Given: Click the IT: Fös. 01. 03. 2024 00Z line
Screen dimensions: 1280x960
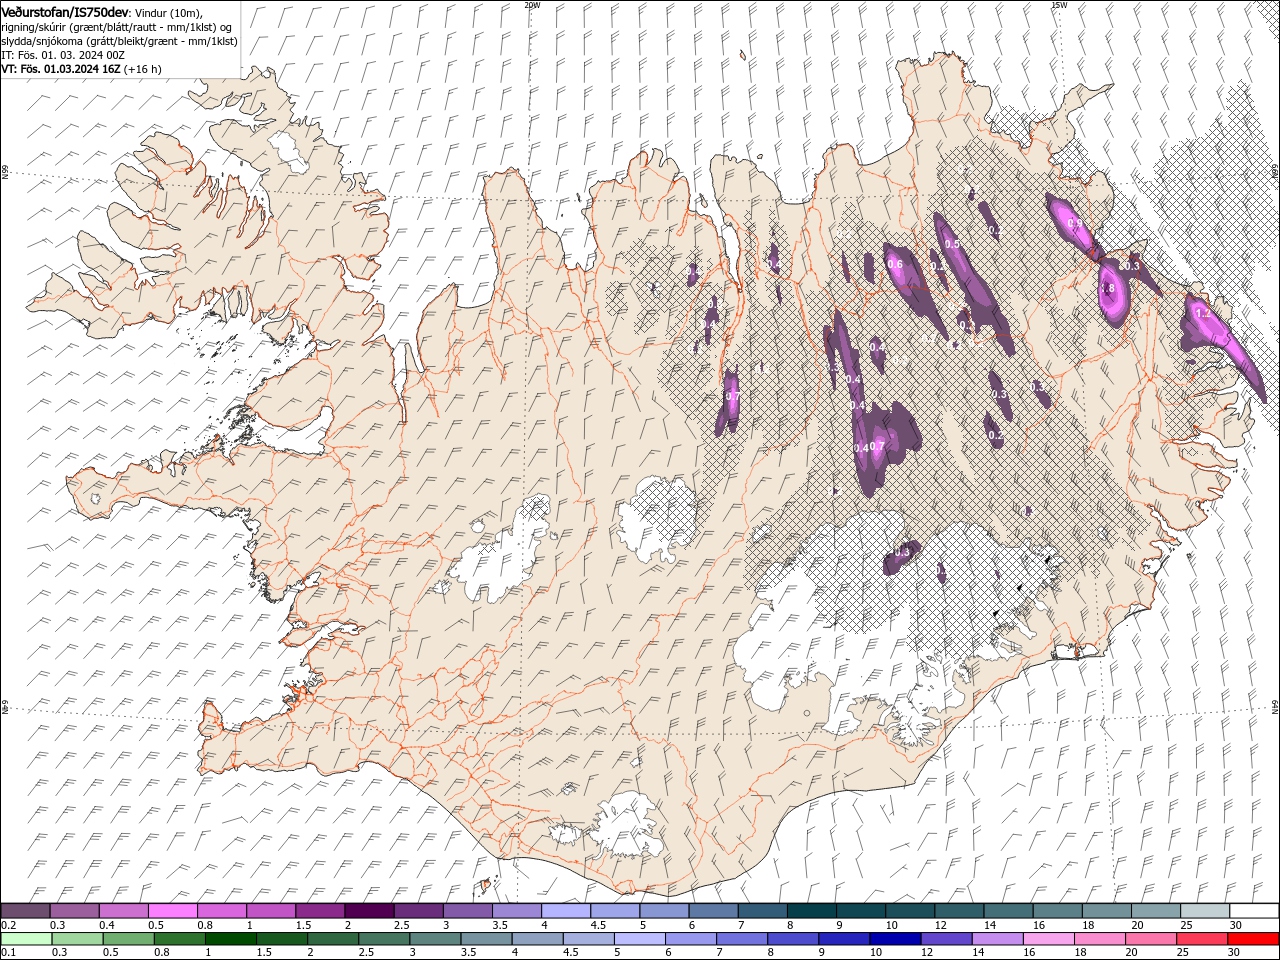Looking at the screenshot, I should click(63, 55).
